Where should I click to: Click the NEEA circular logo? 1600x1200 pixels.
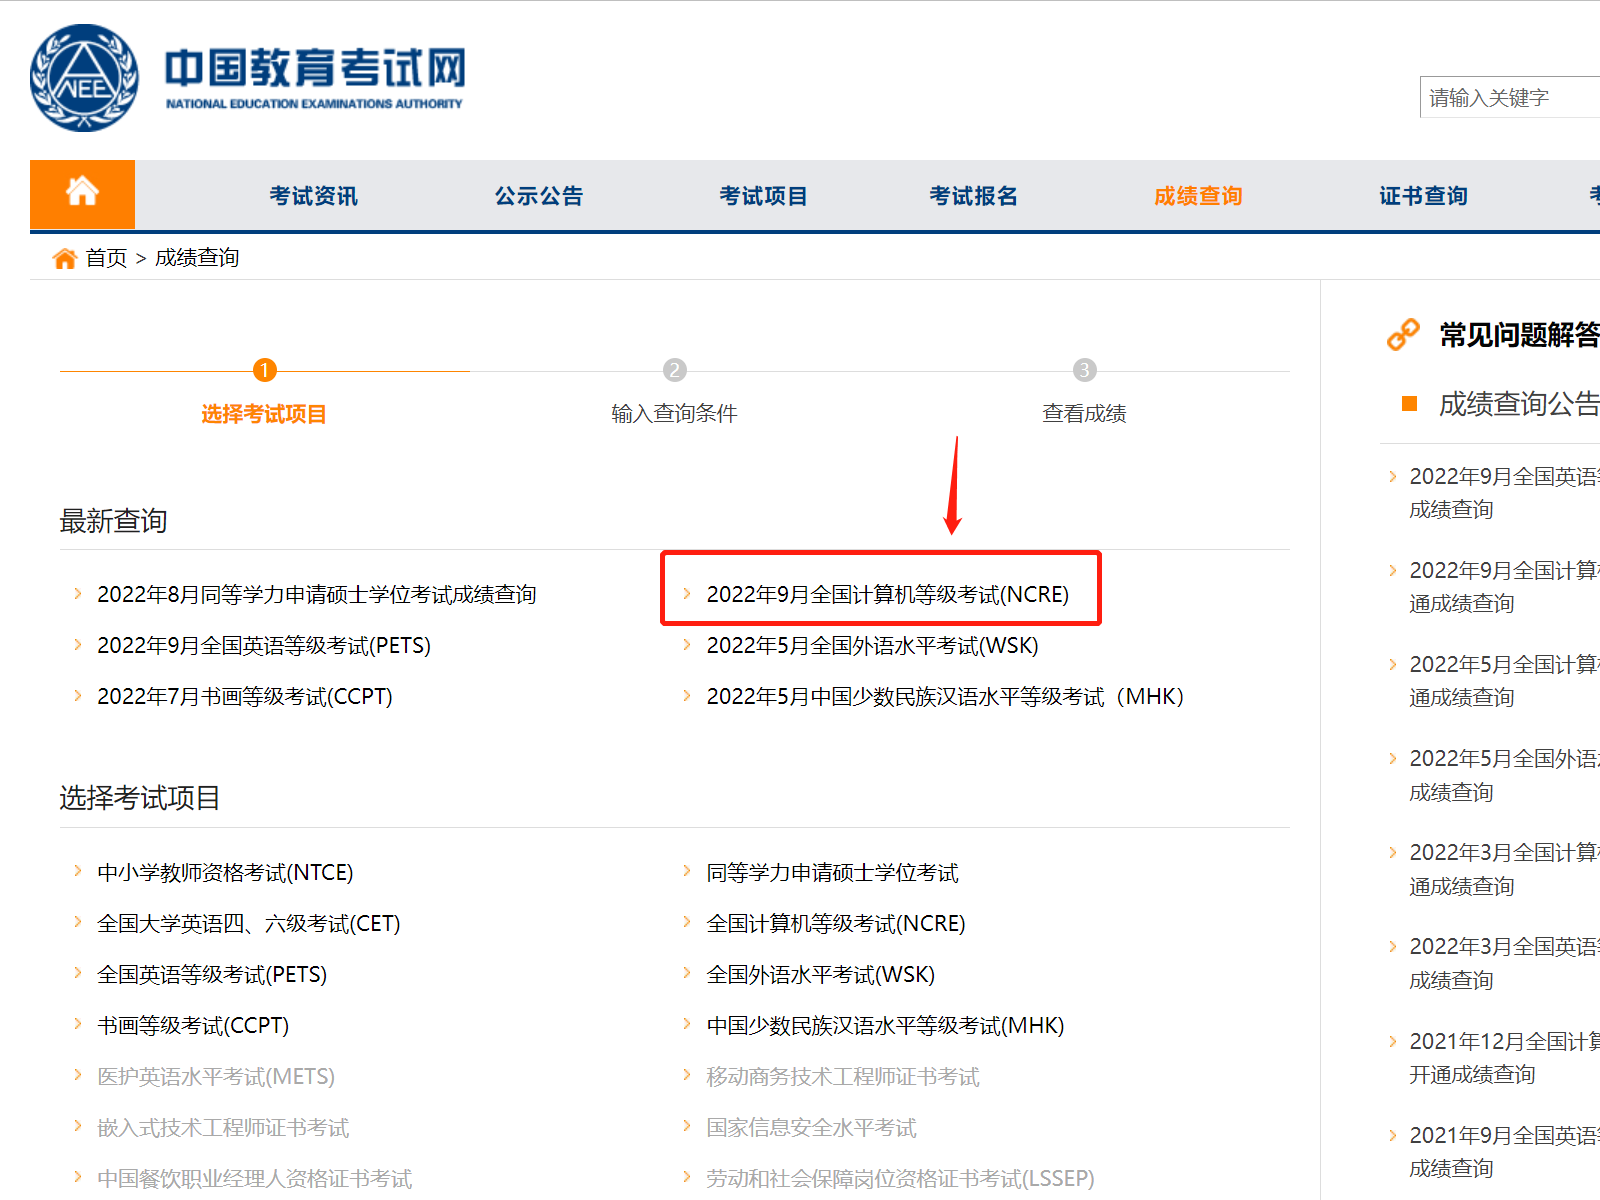85,78
